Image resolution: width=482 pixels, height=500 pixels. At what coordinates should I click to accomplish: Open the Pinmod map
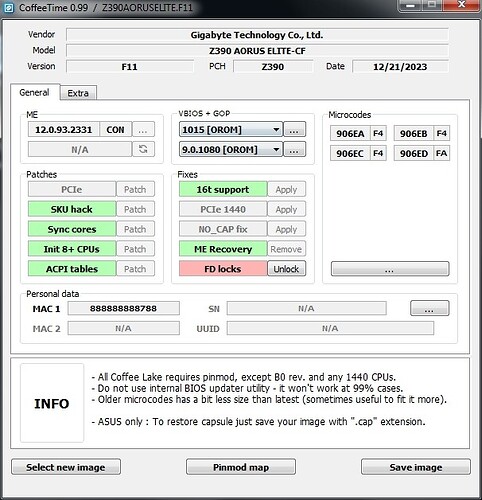pos(241,467)
